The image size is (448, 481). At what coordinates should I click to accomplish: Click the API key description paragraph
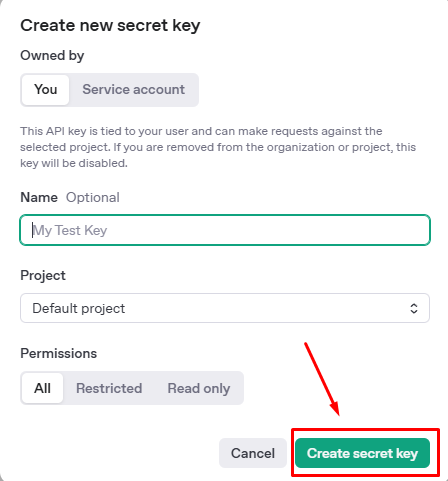point(218,147)
